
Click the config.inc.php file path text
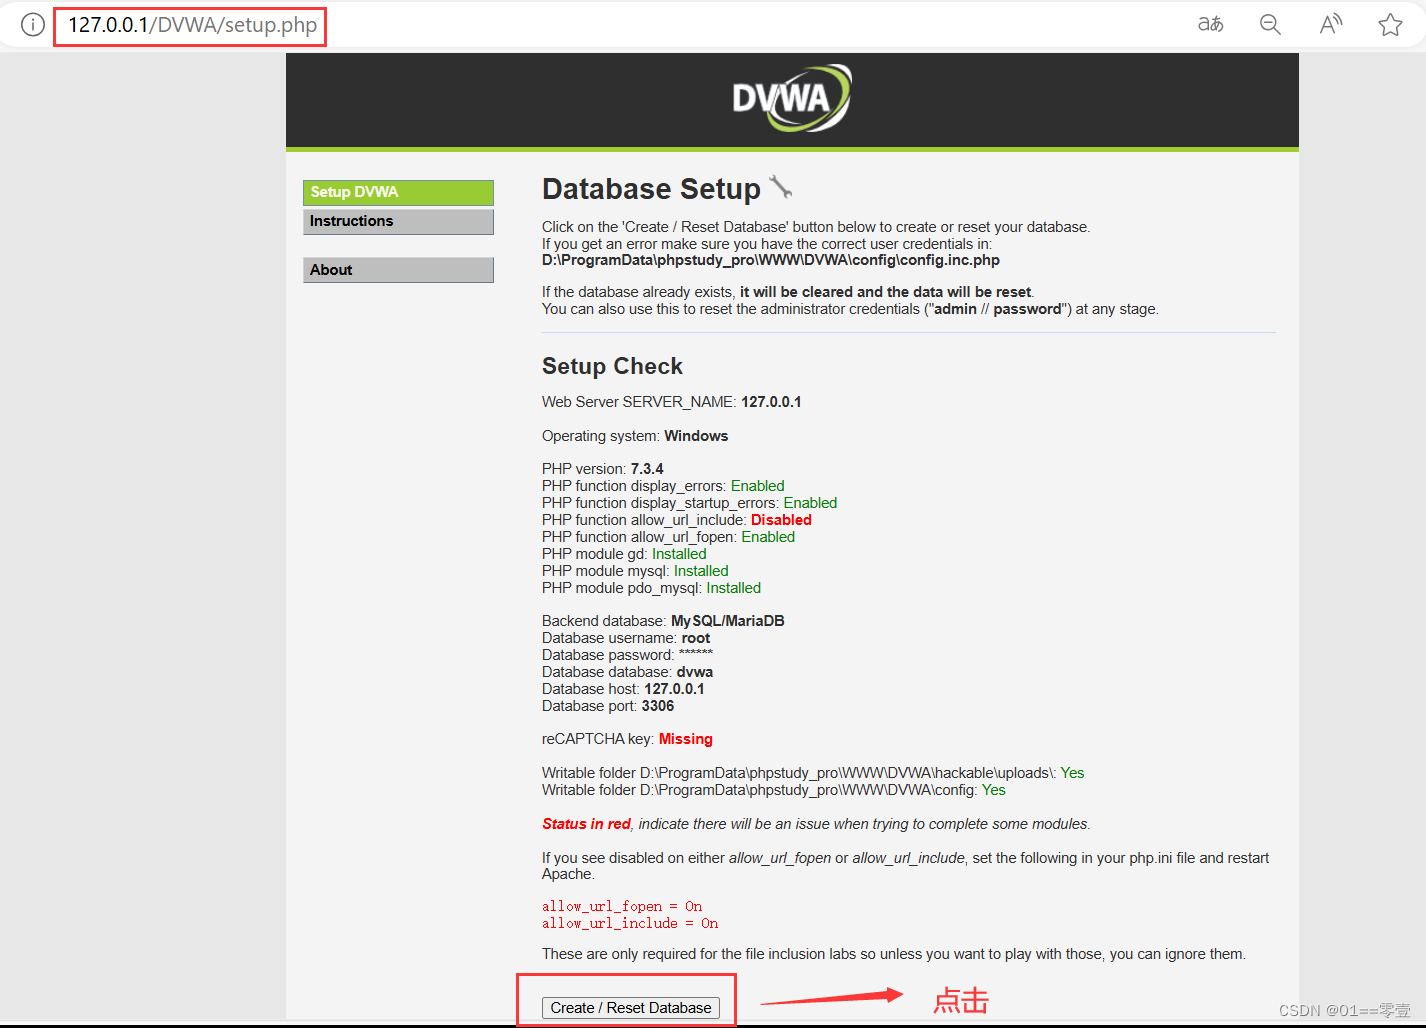(x=771, y=260)
